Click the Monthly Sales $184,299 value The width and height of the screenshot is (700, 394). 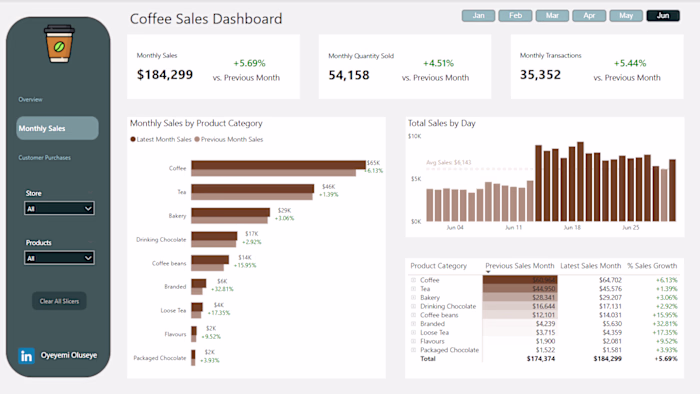pos(165,75)
